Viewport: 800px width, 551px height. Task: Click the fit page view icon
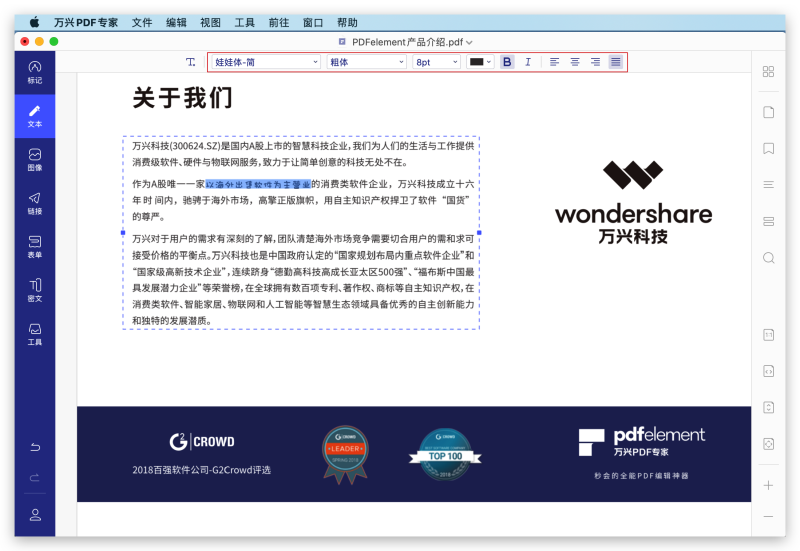[768, 444]
